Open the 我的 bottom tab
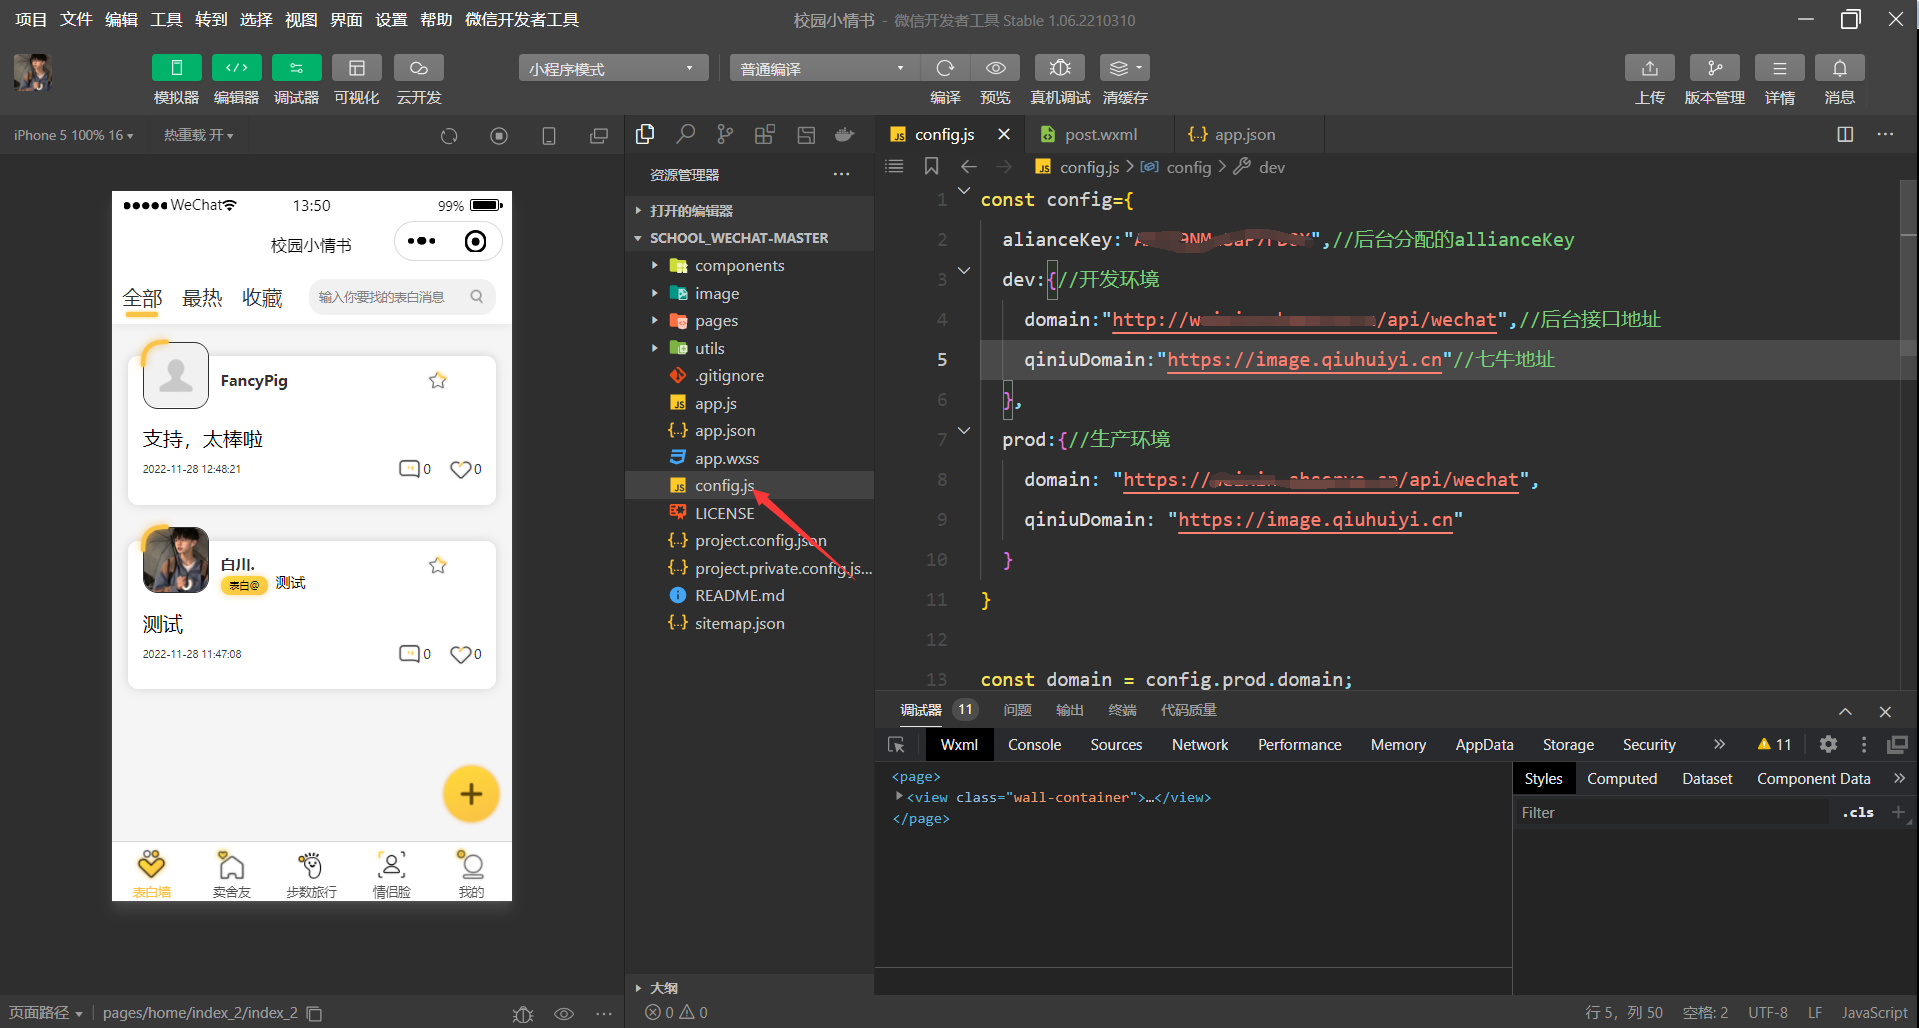 coord(471,873)
